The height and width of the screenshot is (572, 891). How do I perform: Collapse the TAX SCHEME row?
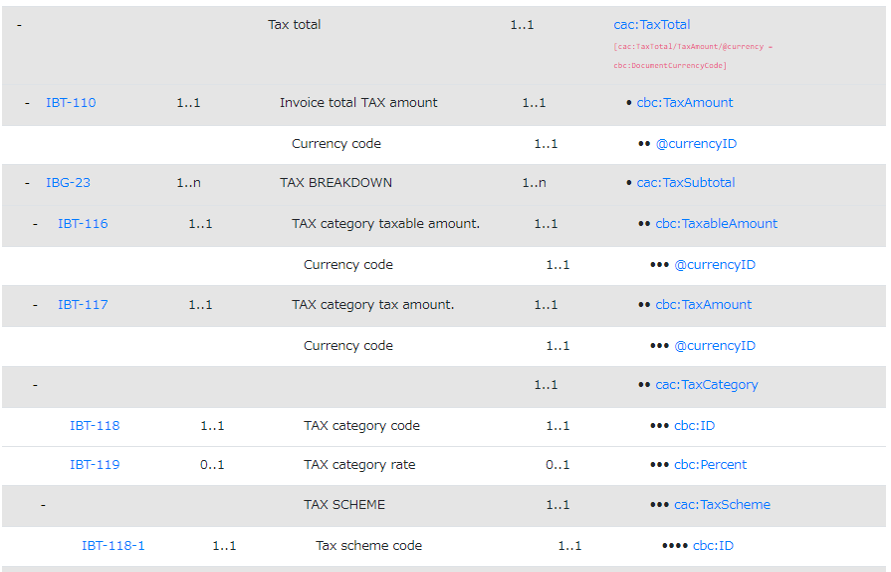pos(43,505)
